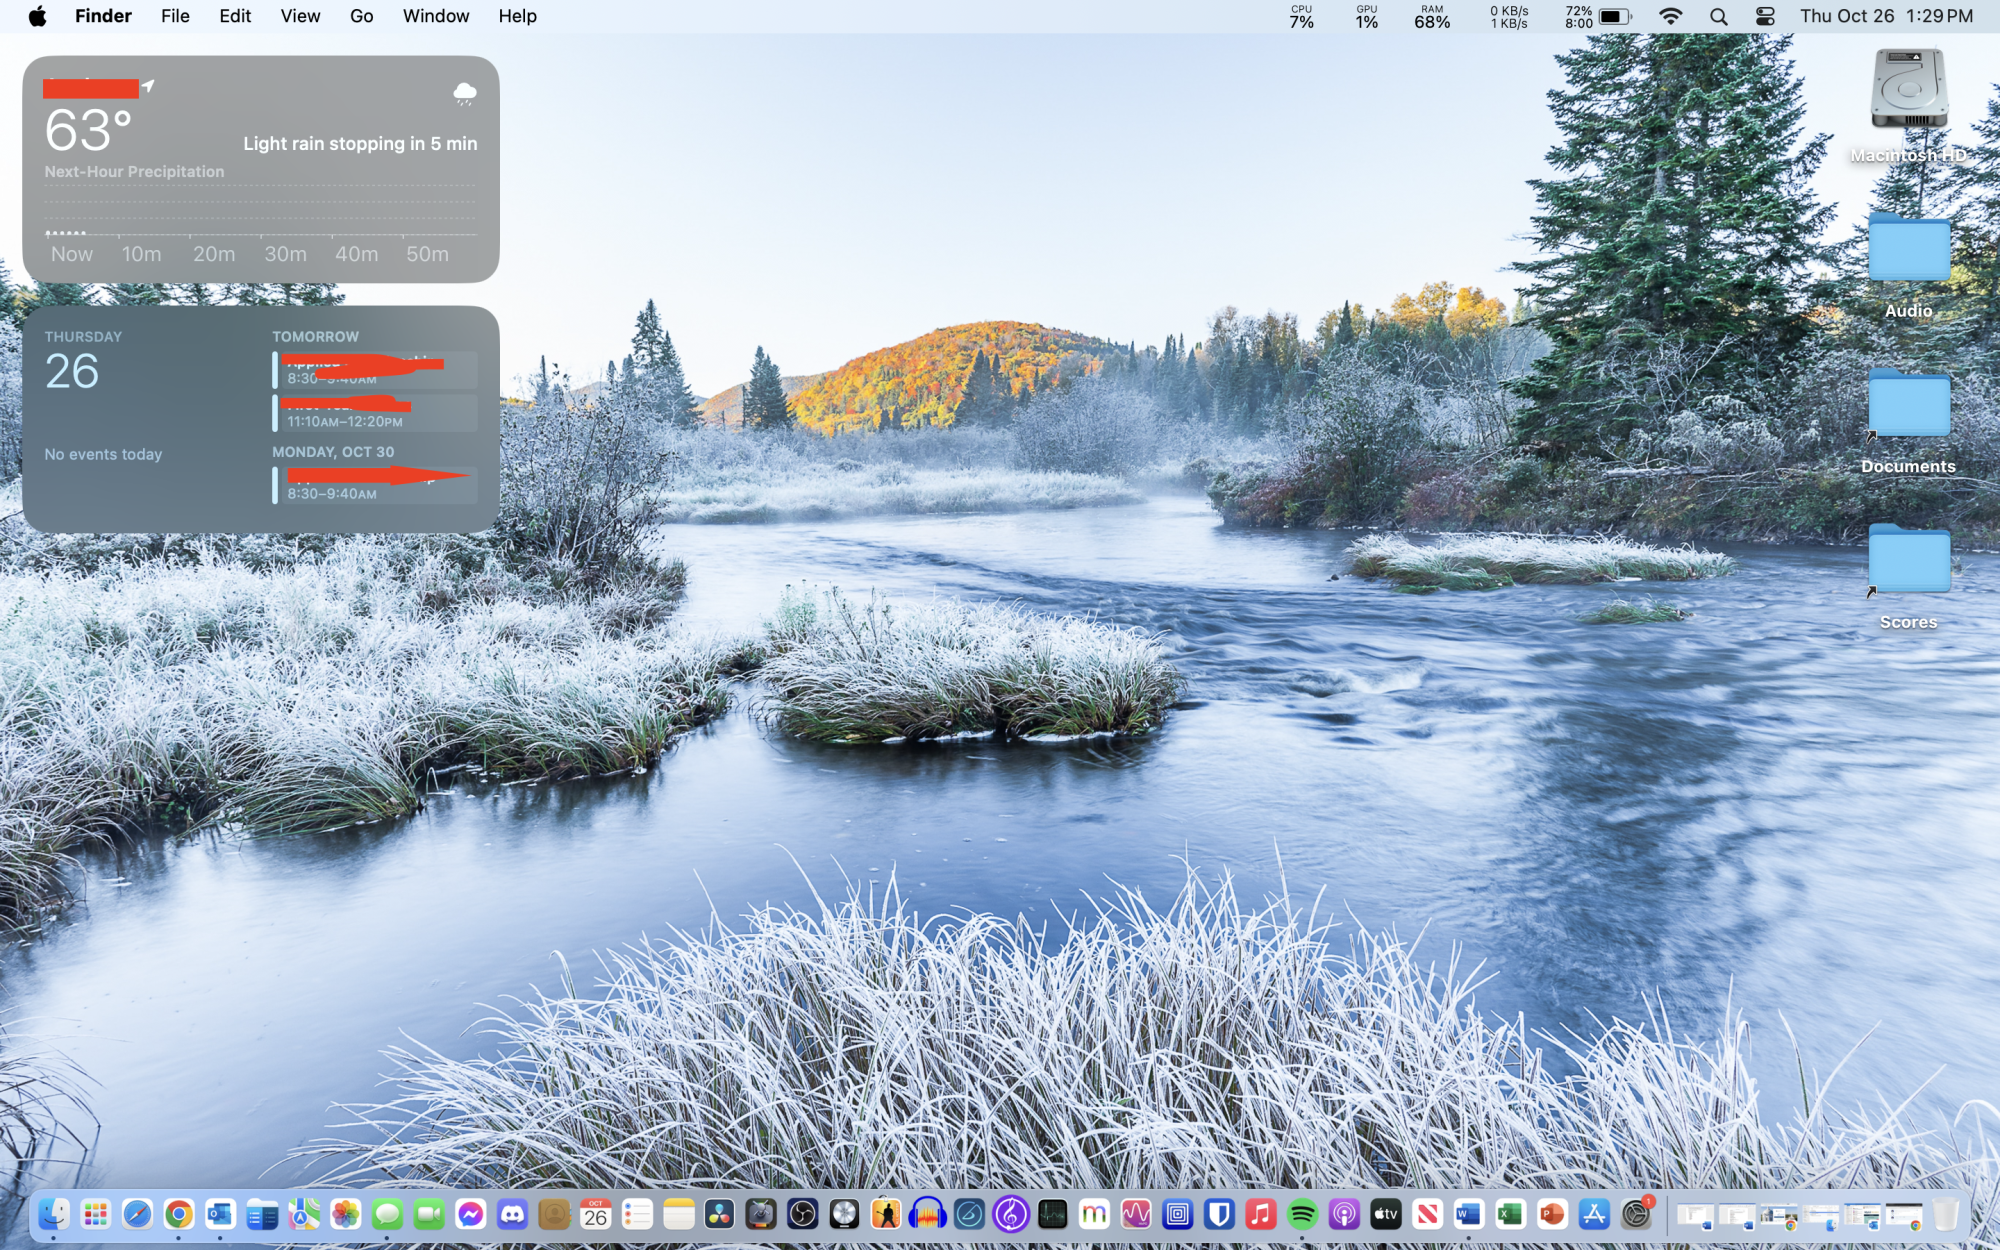
Task: Open OBS Studio from the dock
Action: 802,1215
